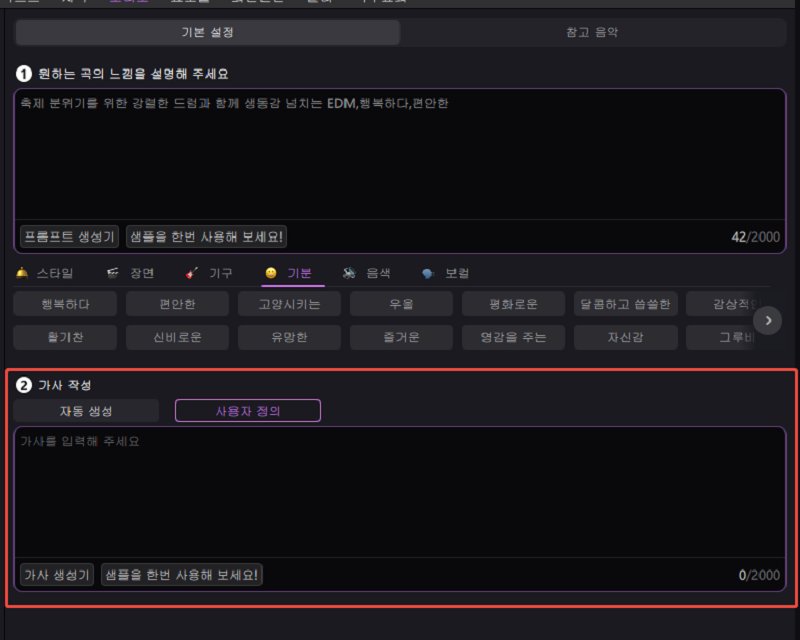Toggle the 달콤하고 씁쓸한 mood tag

tap(626, 304)
